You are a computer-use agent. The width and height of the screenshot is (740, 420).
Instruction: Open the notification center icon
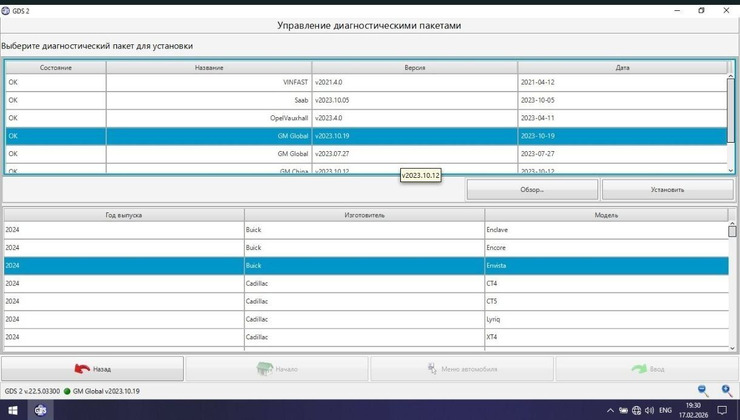[722, 410]
